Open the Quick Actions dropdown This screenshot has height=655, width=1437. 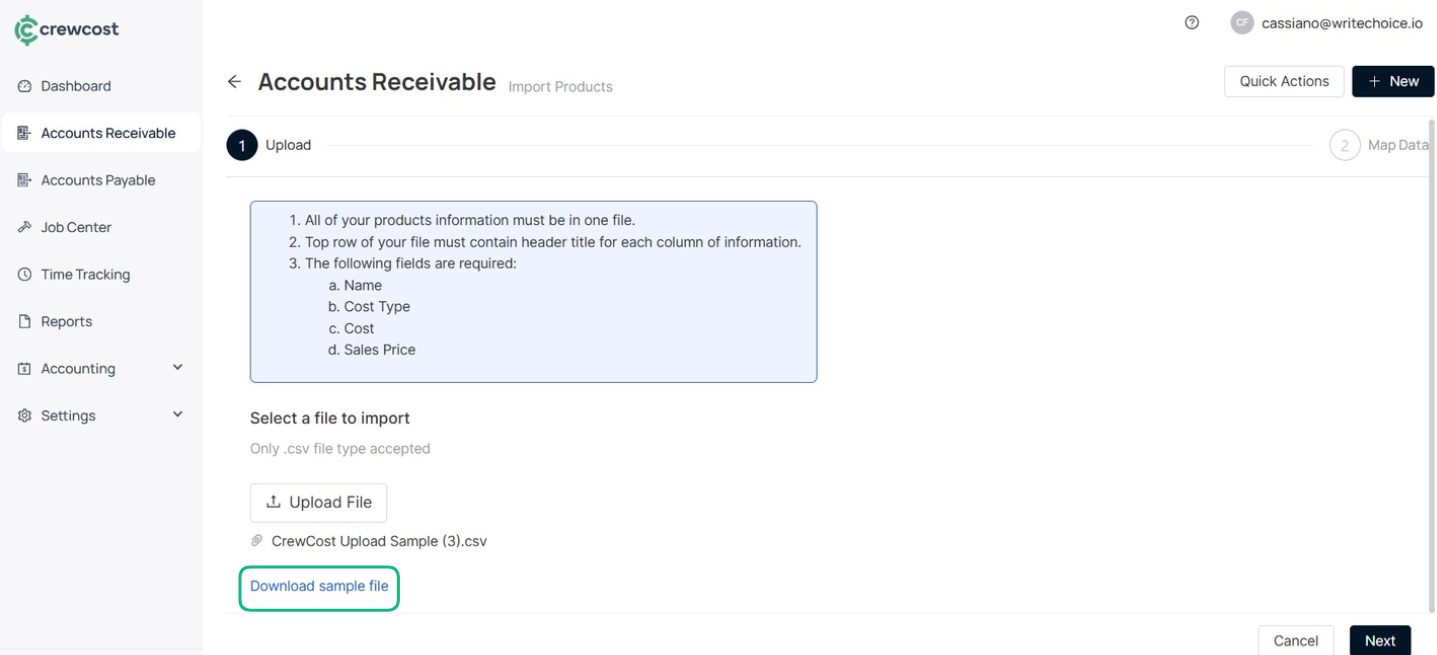coord(1283,81)
